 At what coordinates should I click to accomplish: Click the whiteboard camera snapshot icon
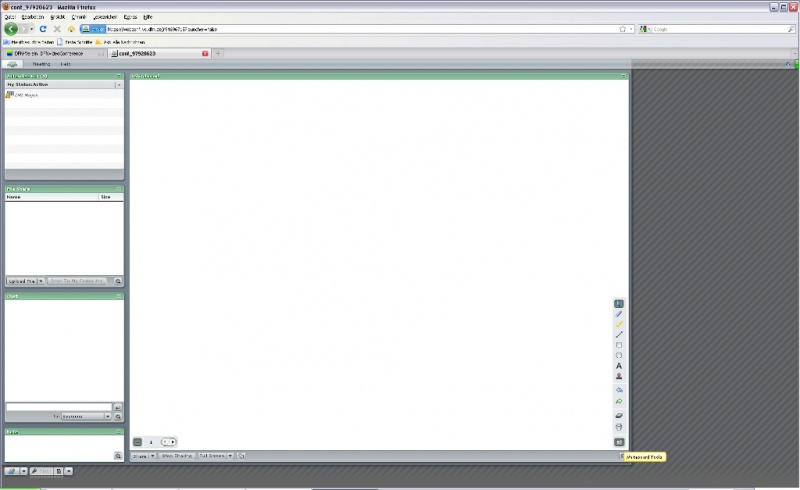pyautogui.click(x=619, y=442)
